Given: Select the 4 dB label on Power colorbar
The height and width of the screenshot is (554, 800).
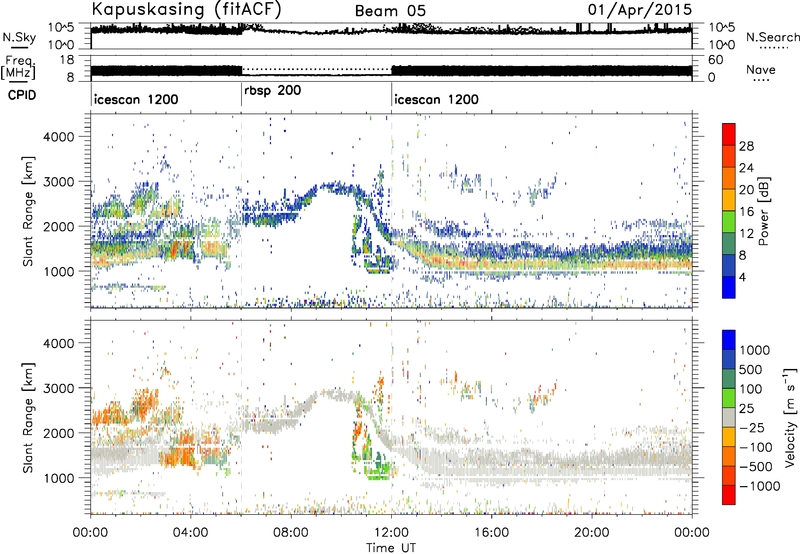Looking at the screenshot, I should pyautogui.click(x=743, y=276).
